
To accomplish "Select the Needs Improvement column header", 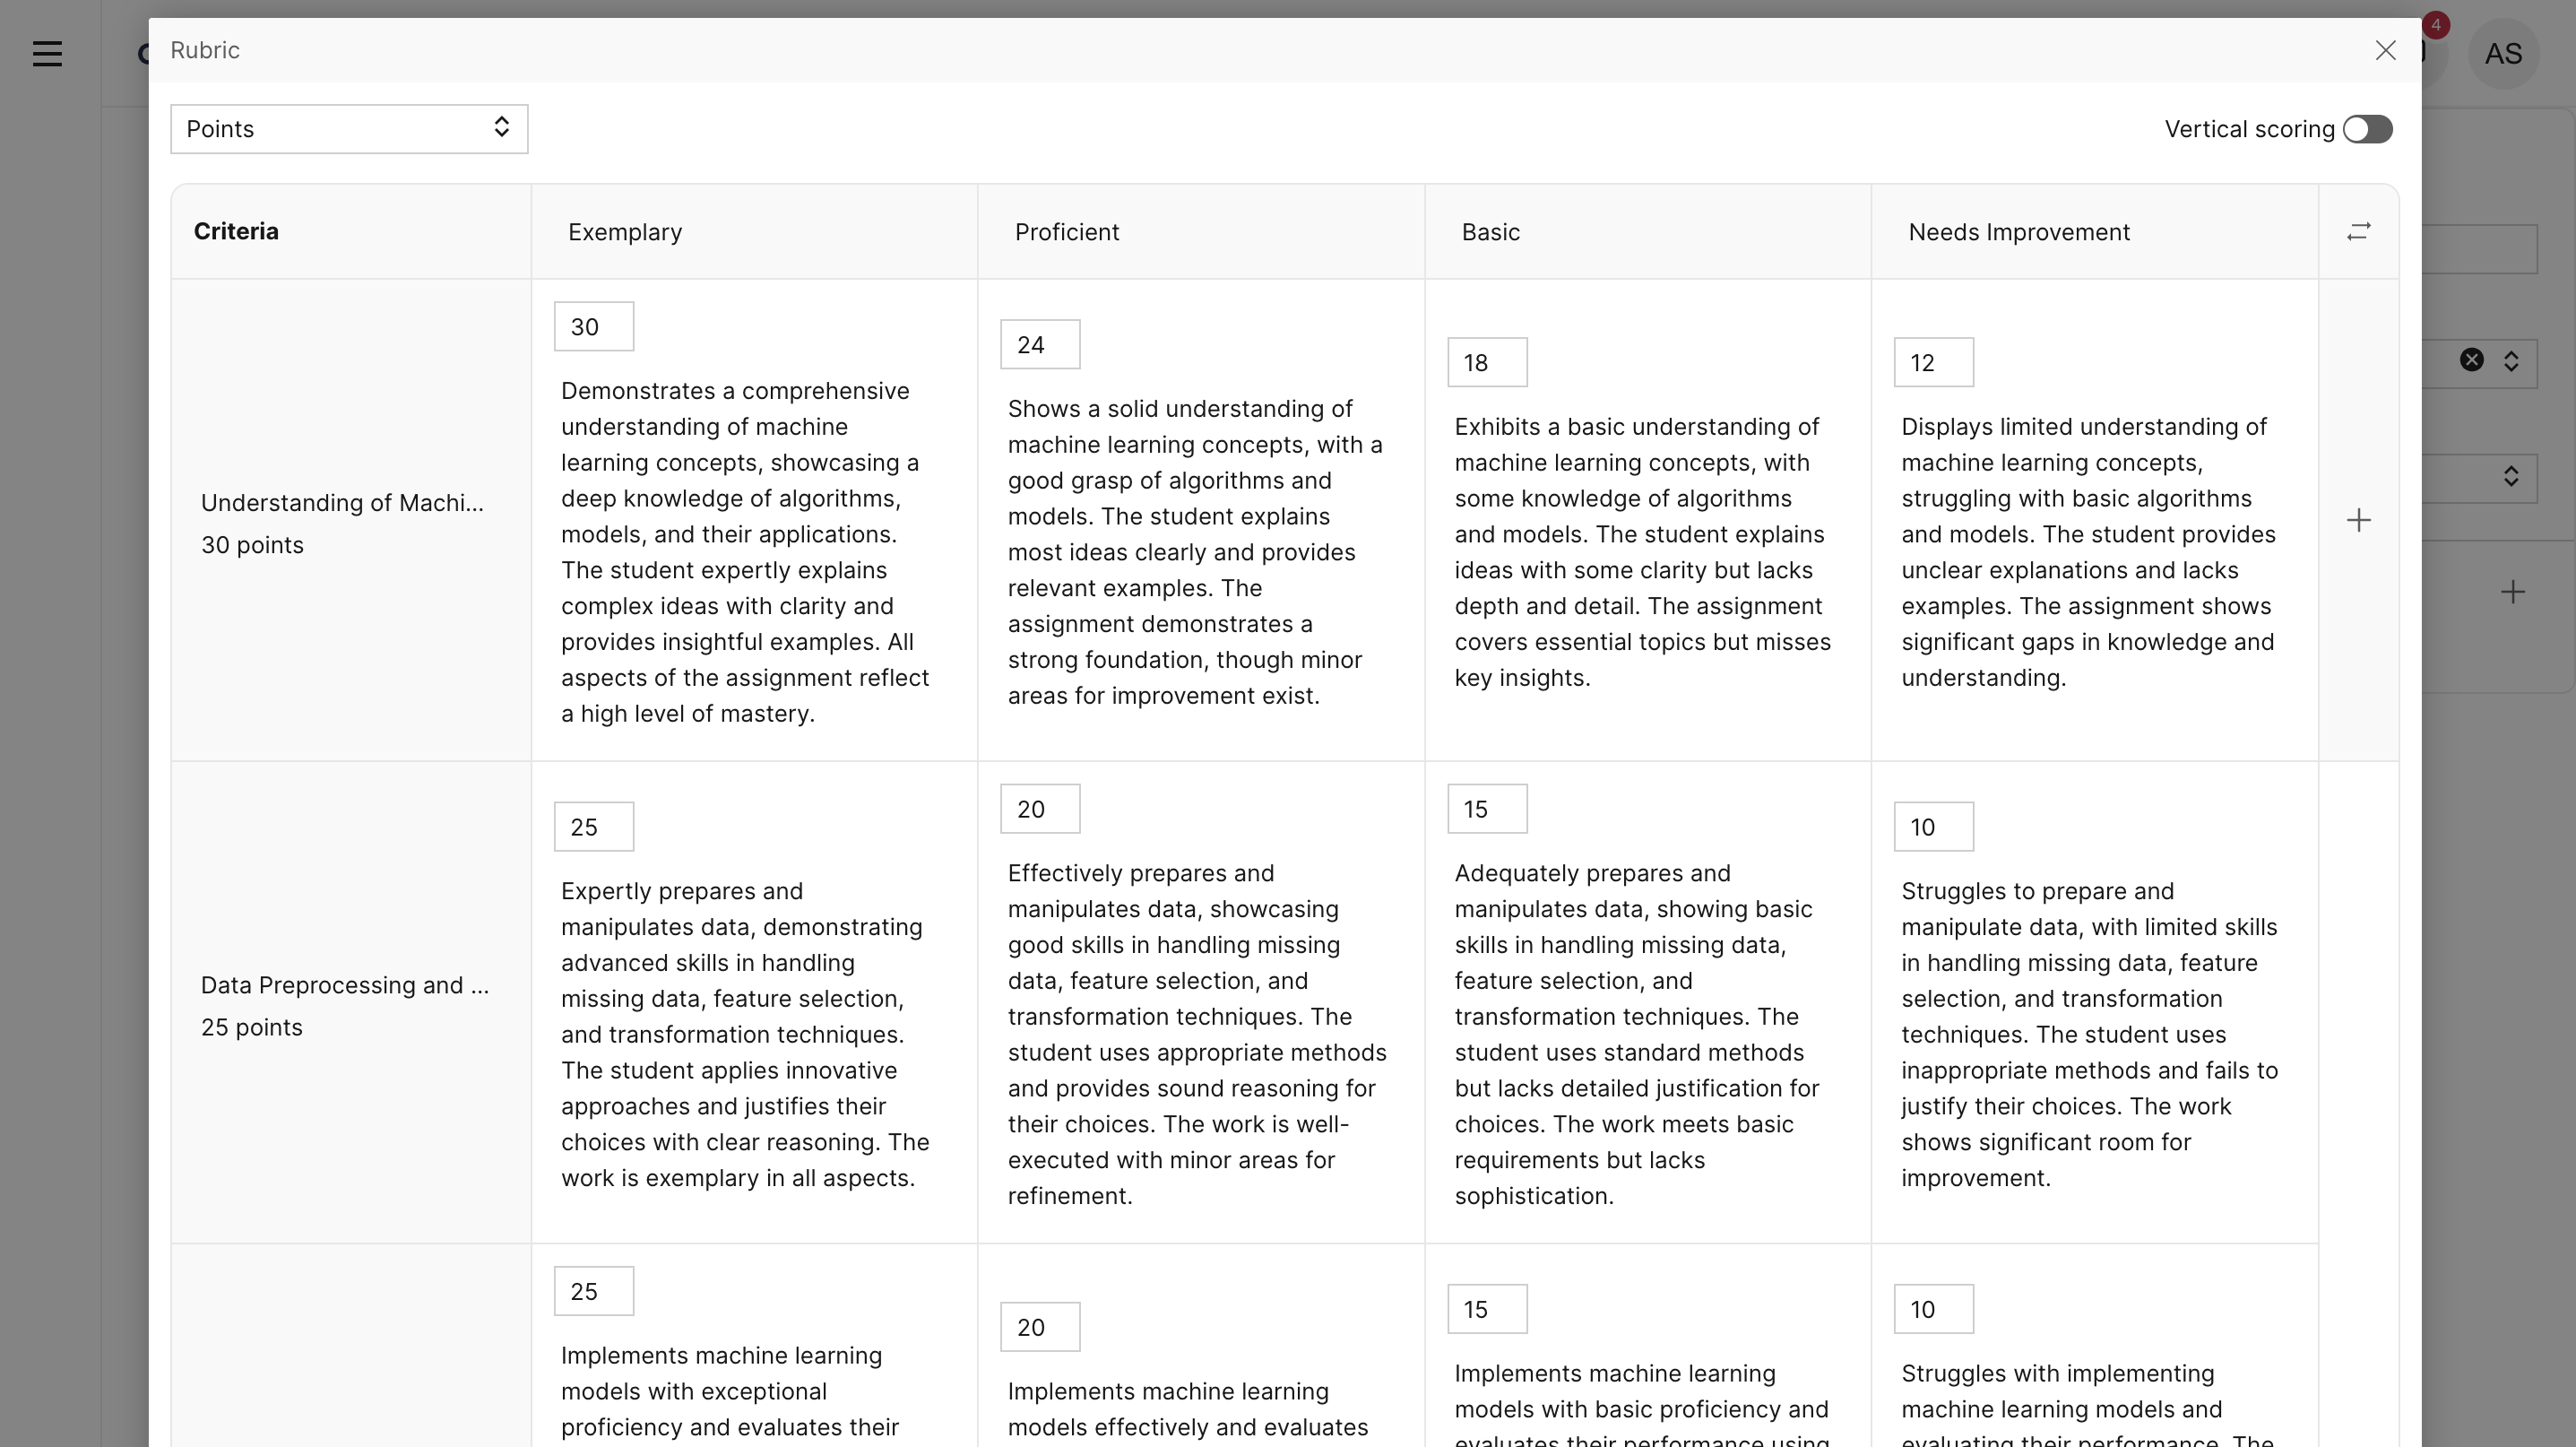I will (x=2018, y=232).
